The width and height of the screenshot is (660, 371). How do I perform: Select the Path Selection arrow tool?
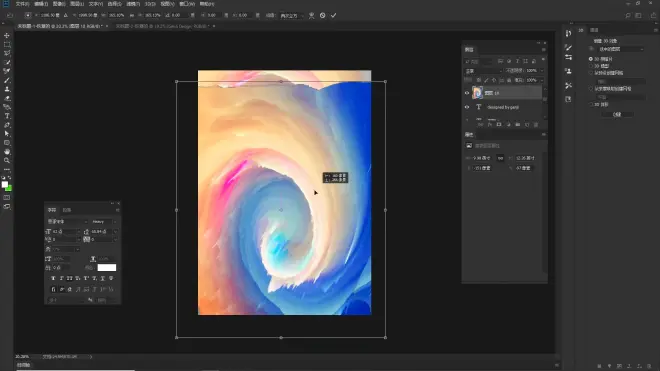click(x=7, y=134)
